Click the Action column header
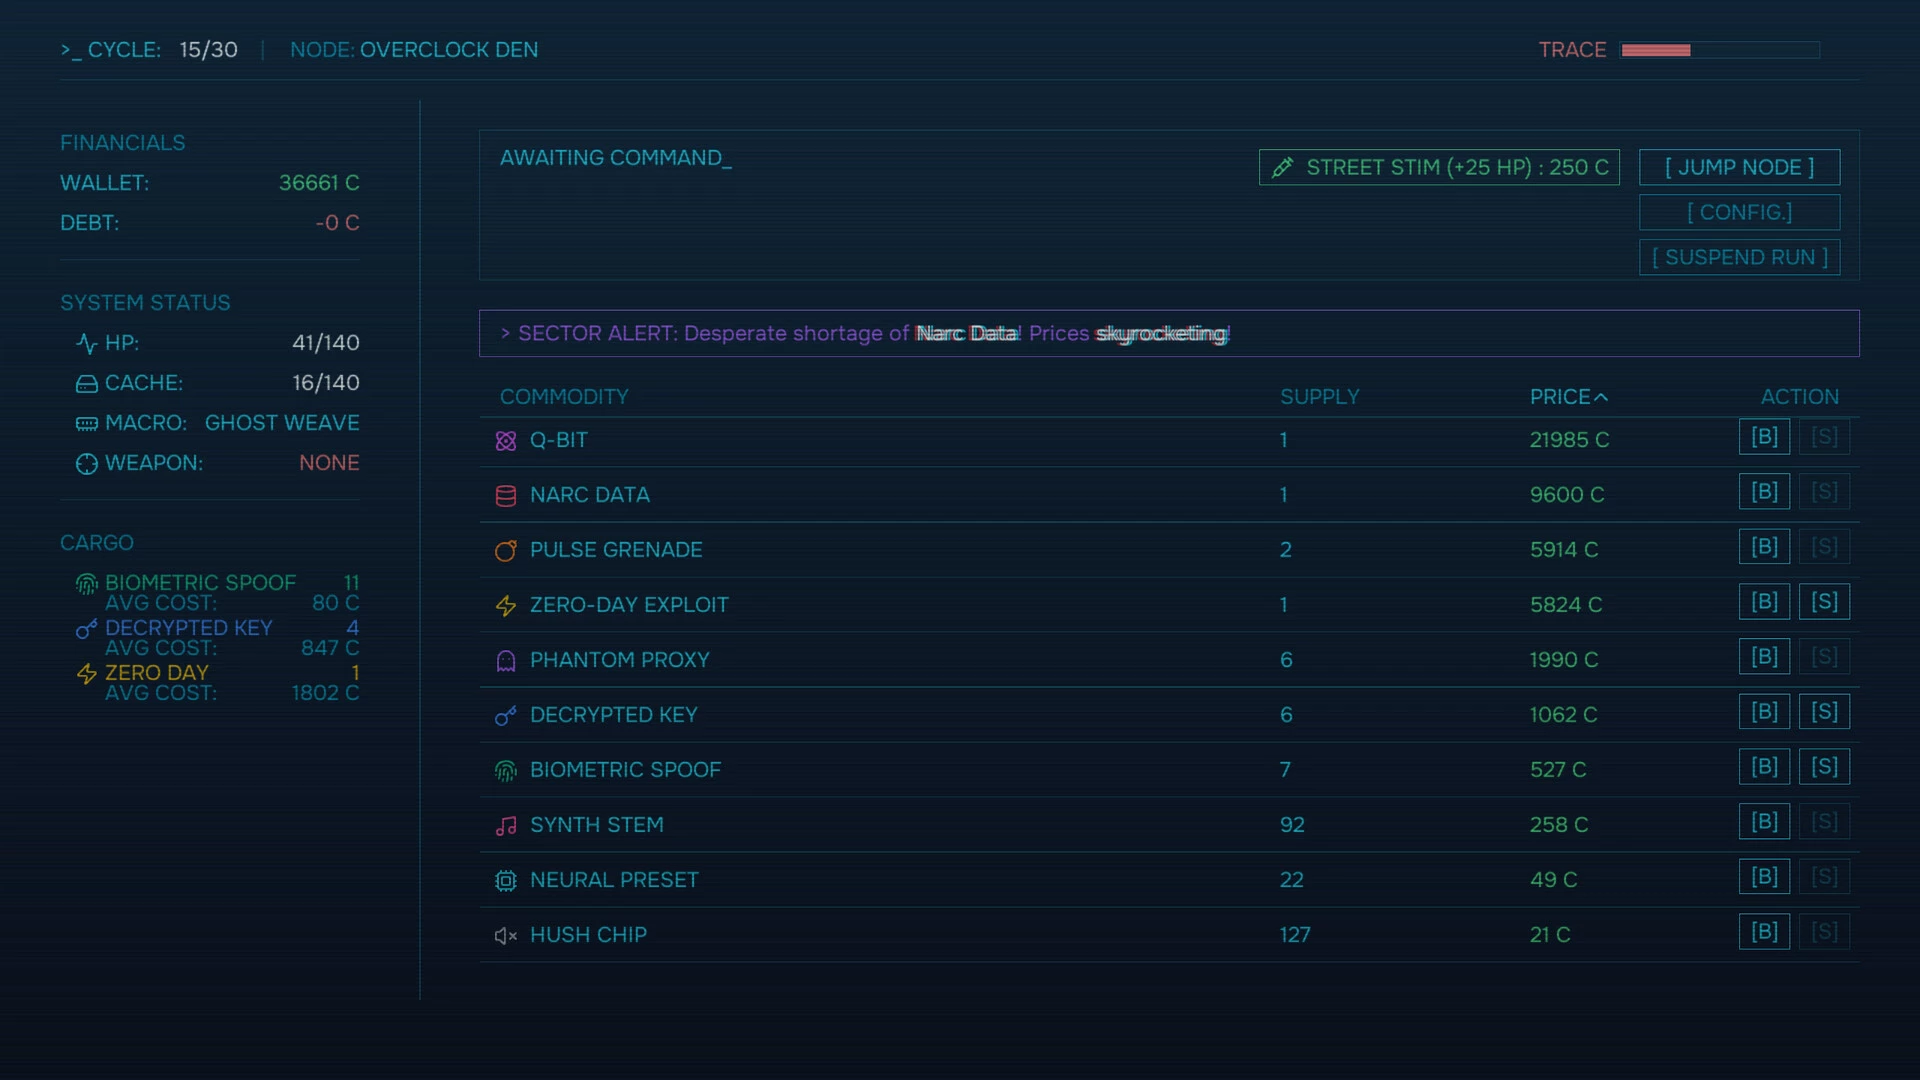Screen dimensions: 1920x1080 (x=1799, y=397)
